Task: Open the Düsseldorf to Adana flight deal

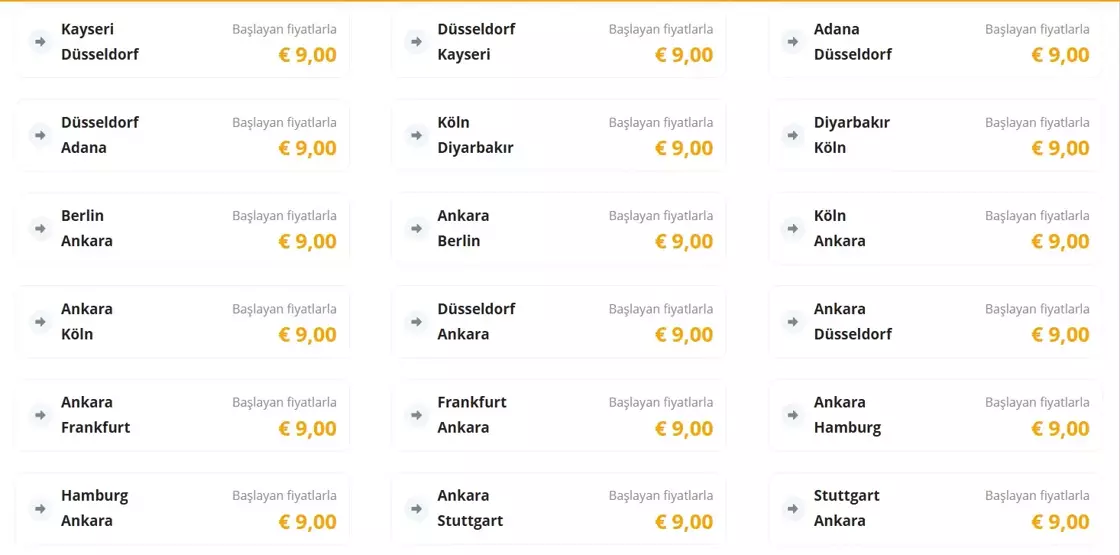Action: tap(182, 135)
